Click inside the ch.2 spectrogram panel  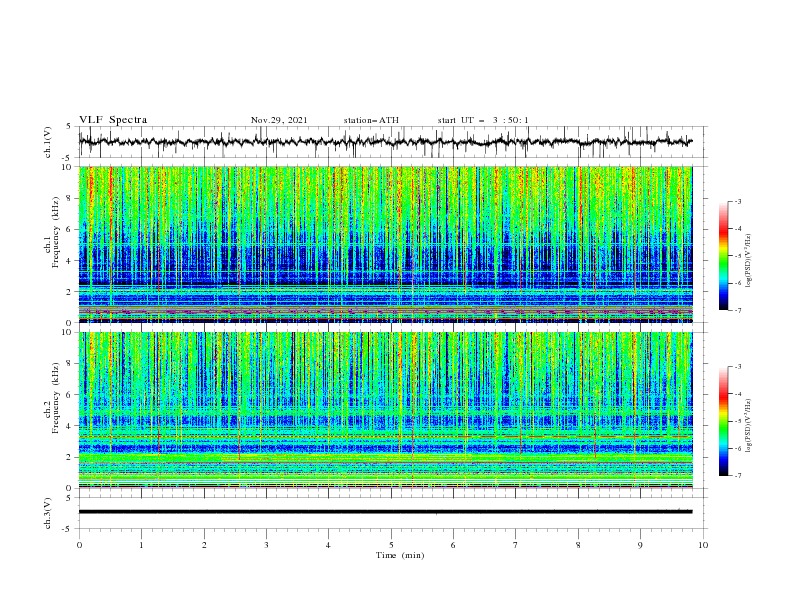[385, 410]
